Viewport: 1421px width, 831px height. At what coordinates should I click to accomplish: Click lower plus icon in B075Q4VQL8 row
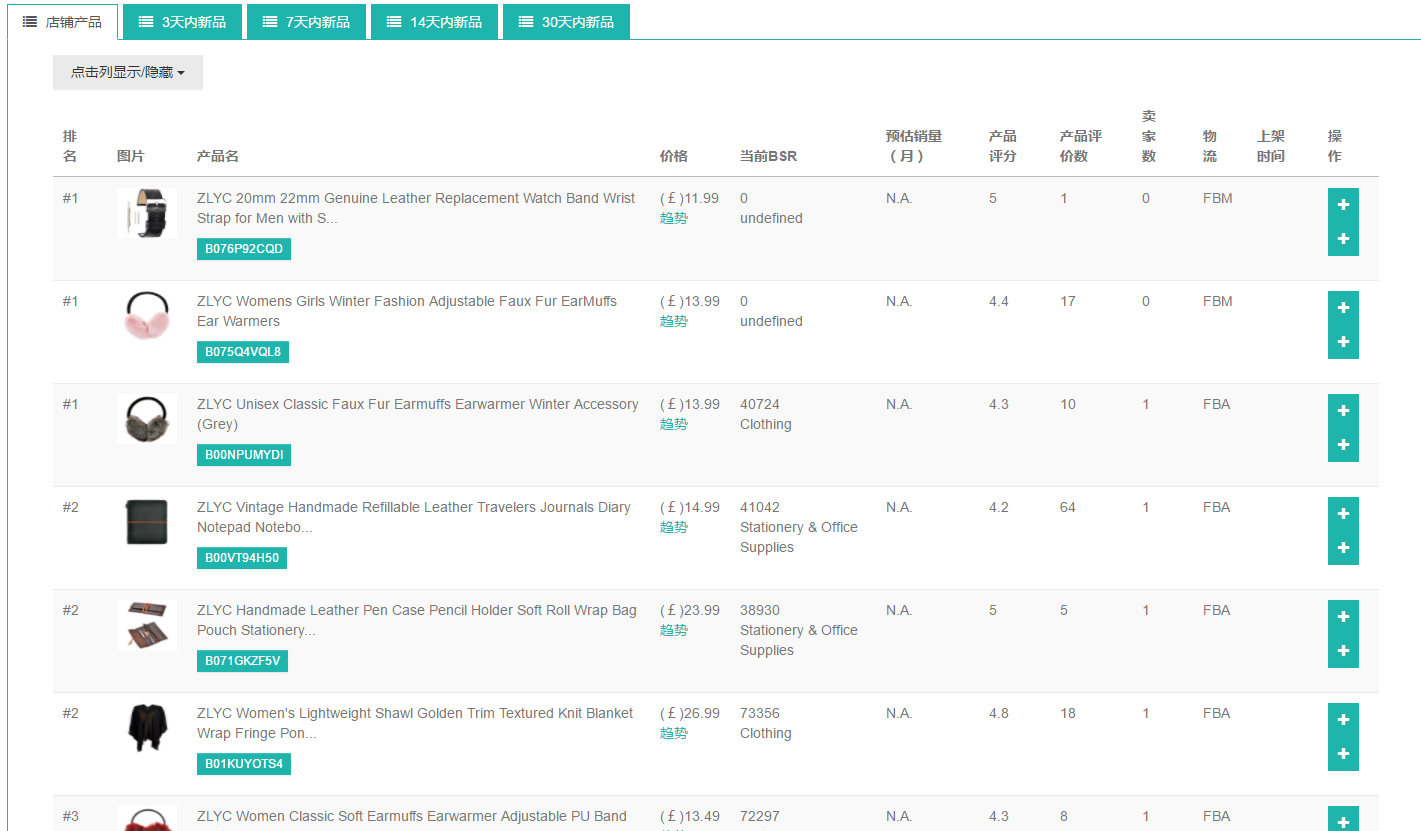(x=1343, y=342)
